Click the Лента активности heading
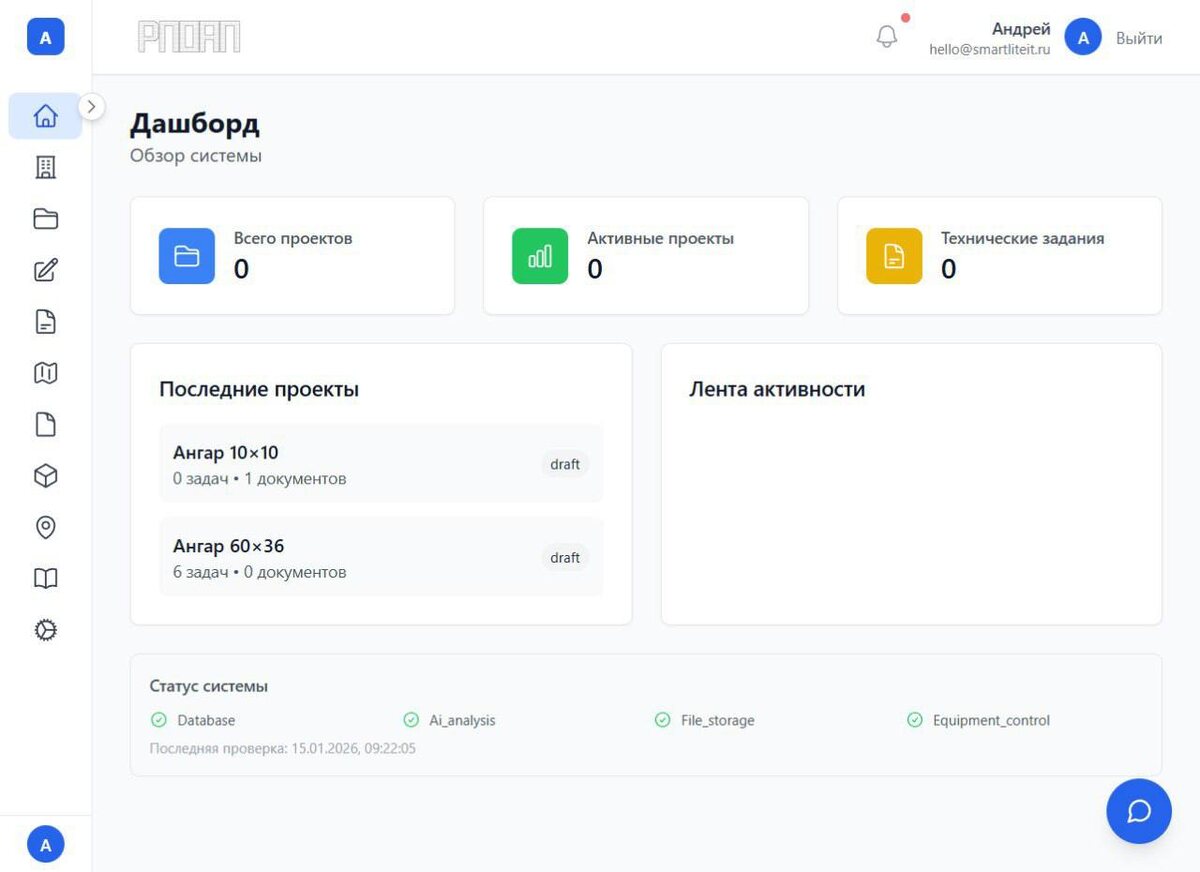This screenshot has width=1200, height=872. pos(777,389)
